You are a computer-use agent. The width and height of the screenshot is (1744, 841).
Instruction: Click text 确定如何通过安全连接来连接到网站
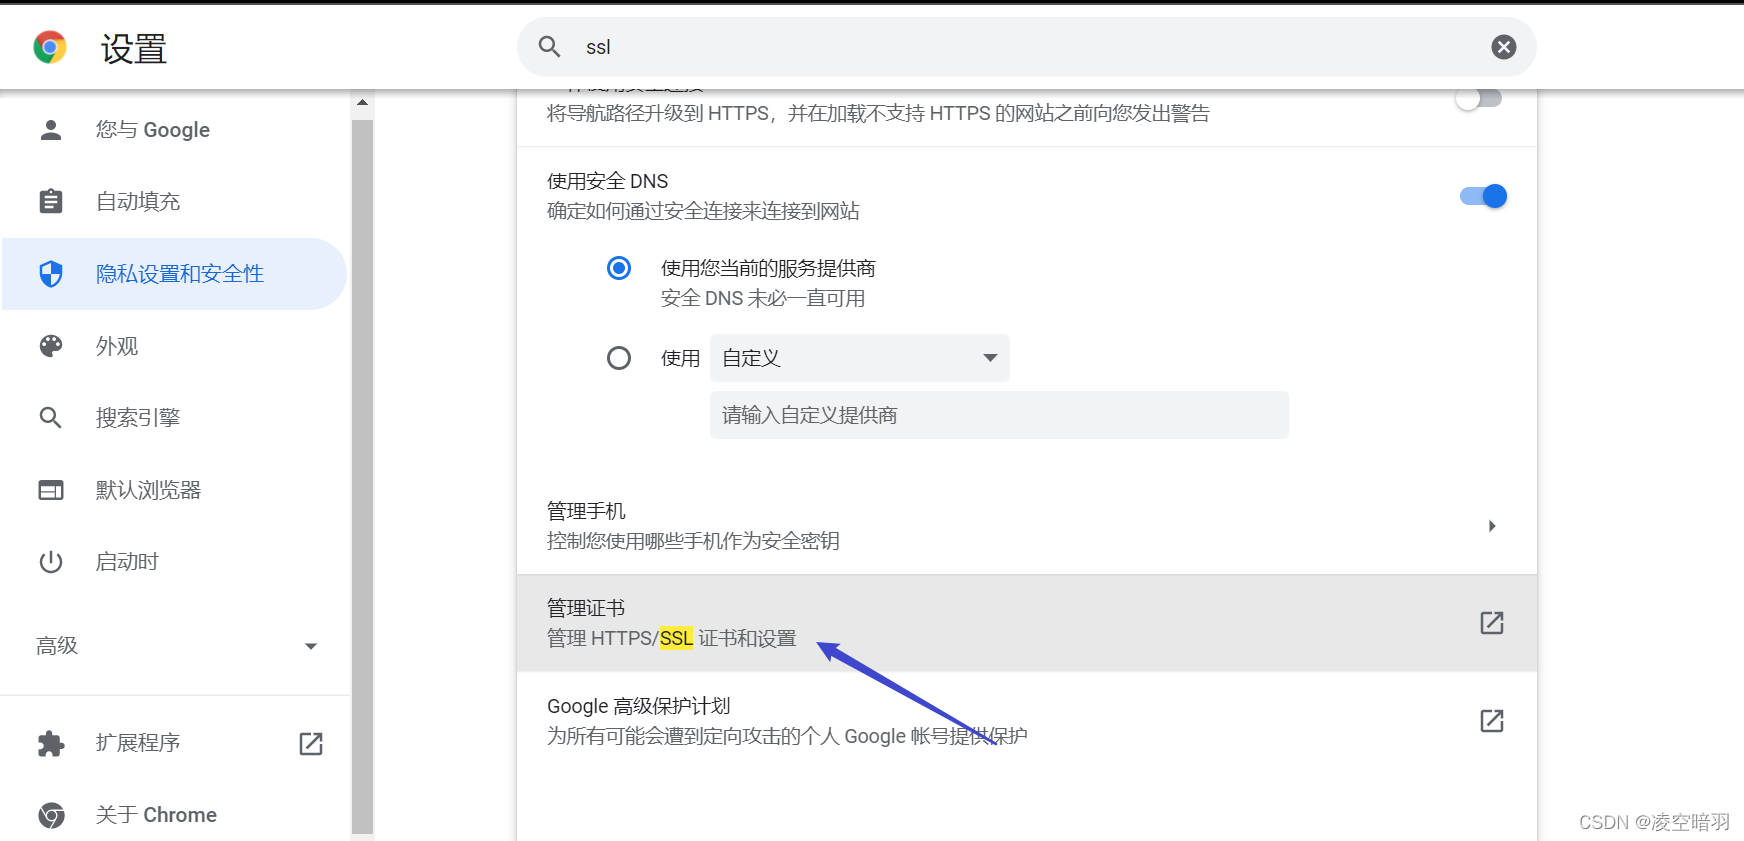pos(703,211)
